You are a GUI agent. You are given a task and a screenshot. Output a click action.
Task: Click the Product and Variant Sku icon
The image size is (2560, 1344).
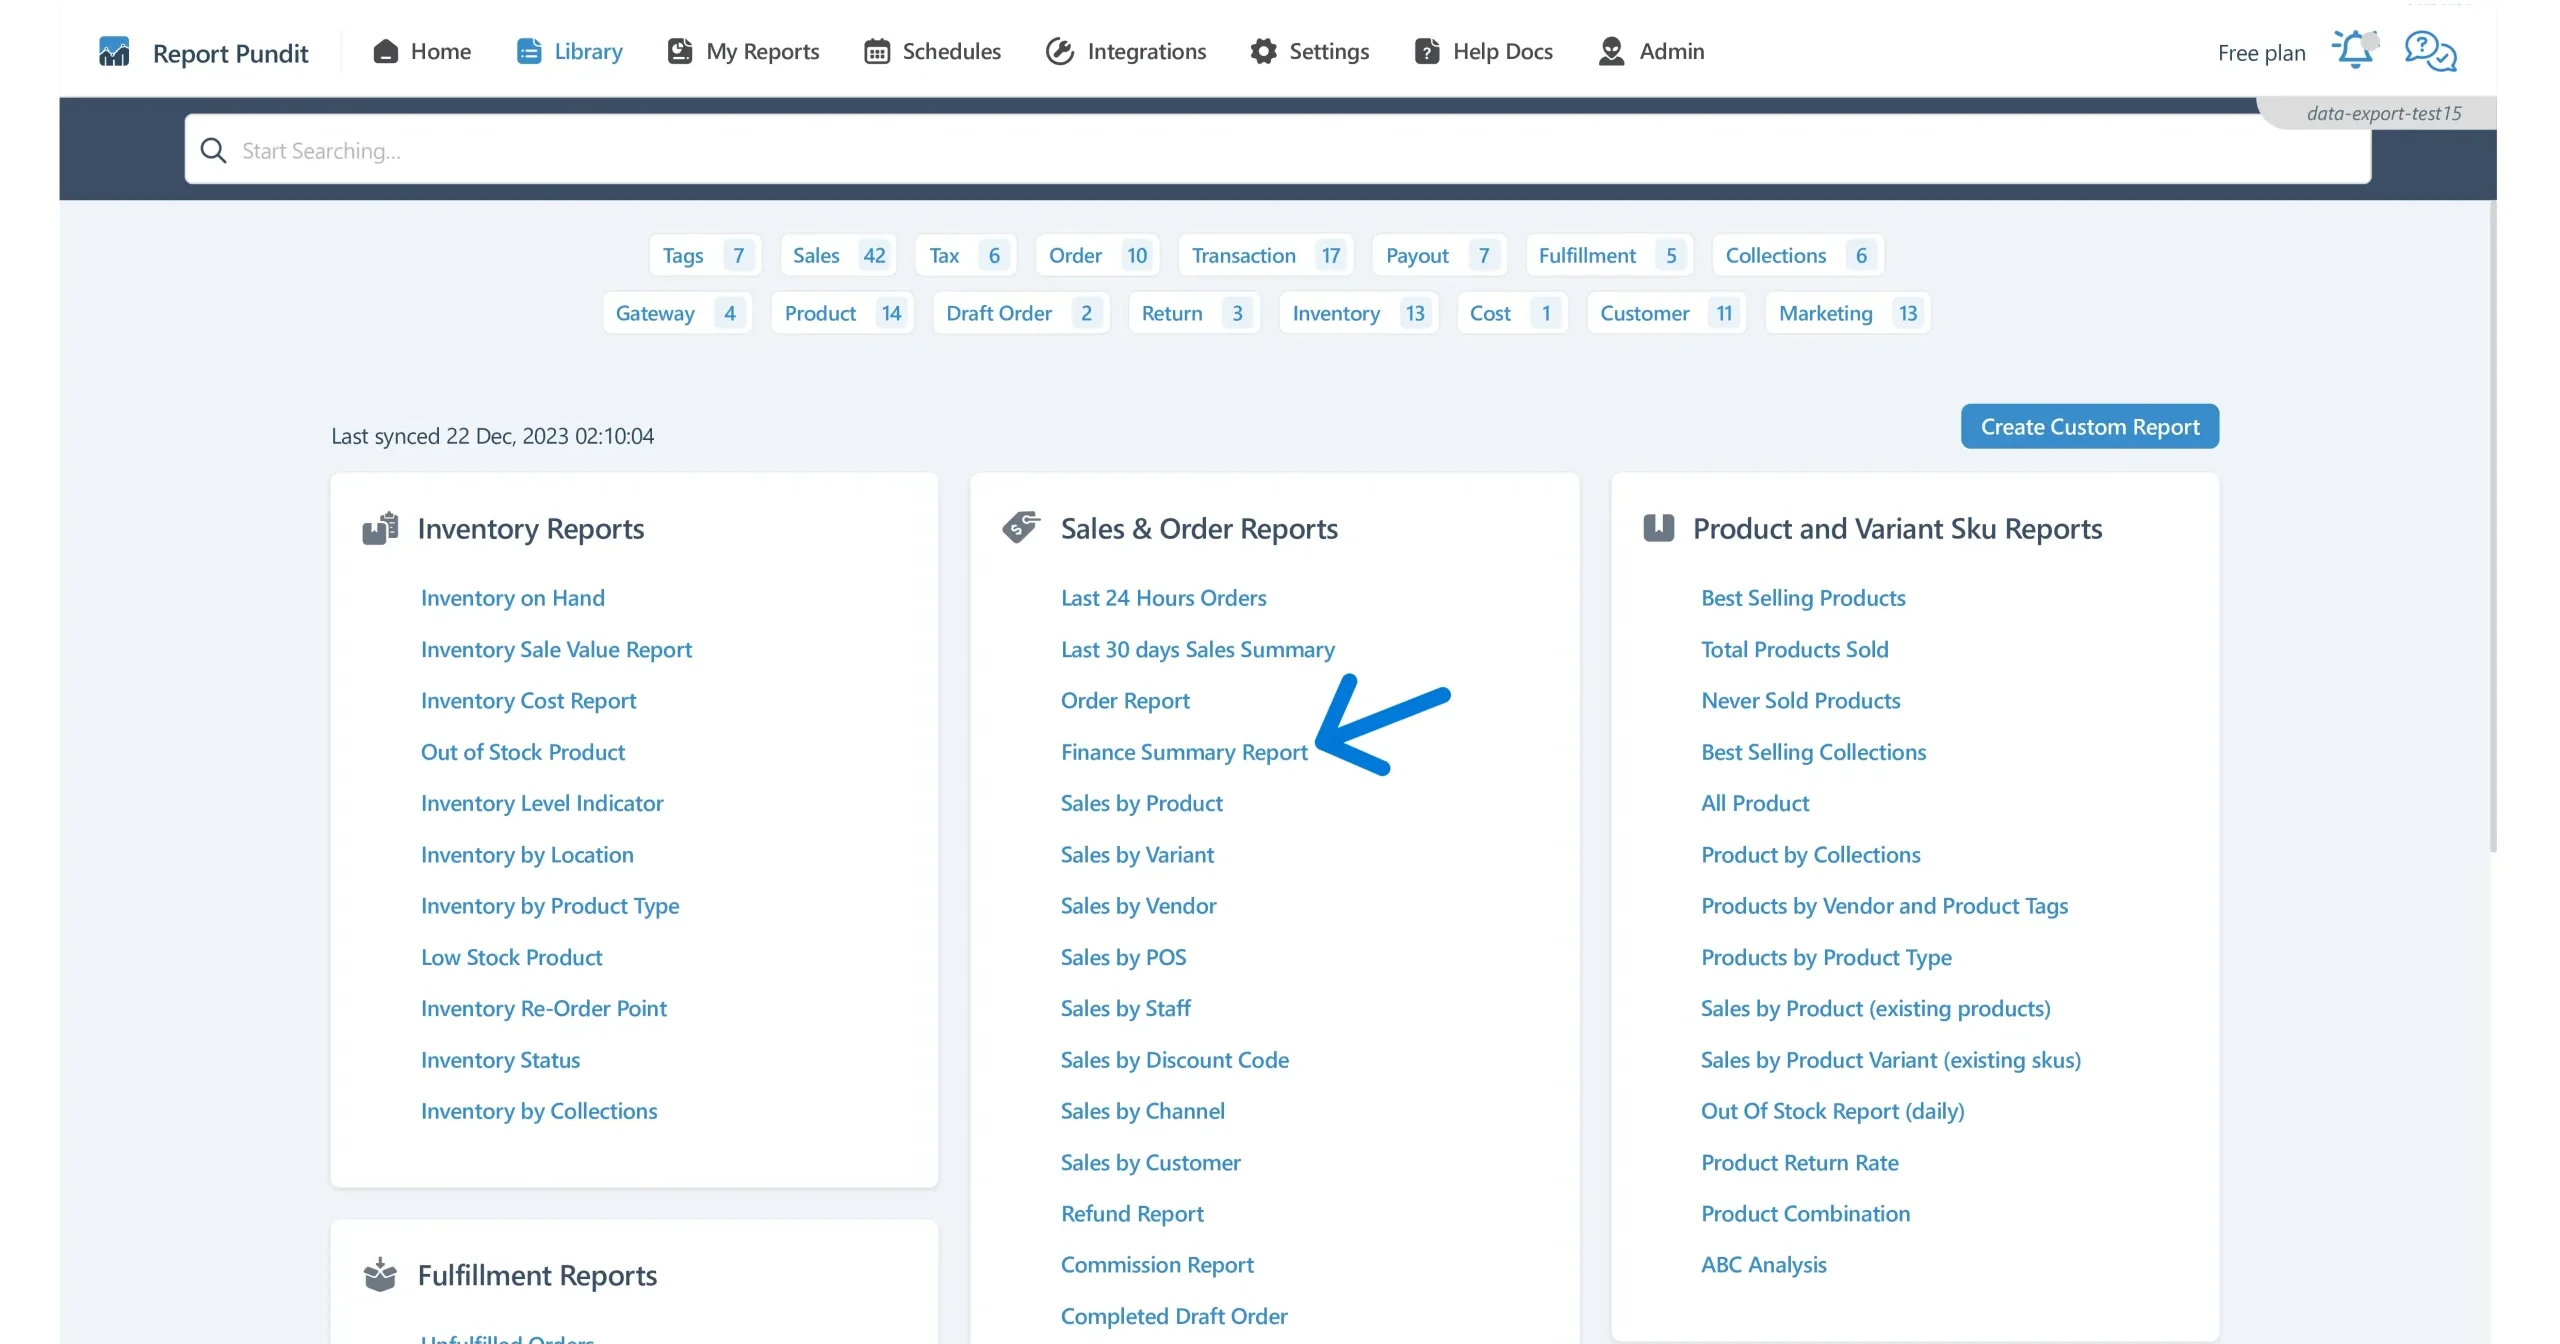[1659, 528]
